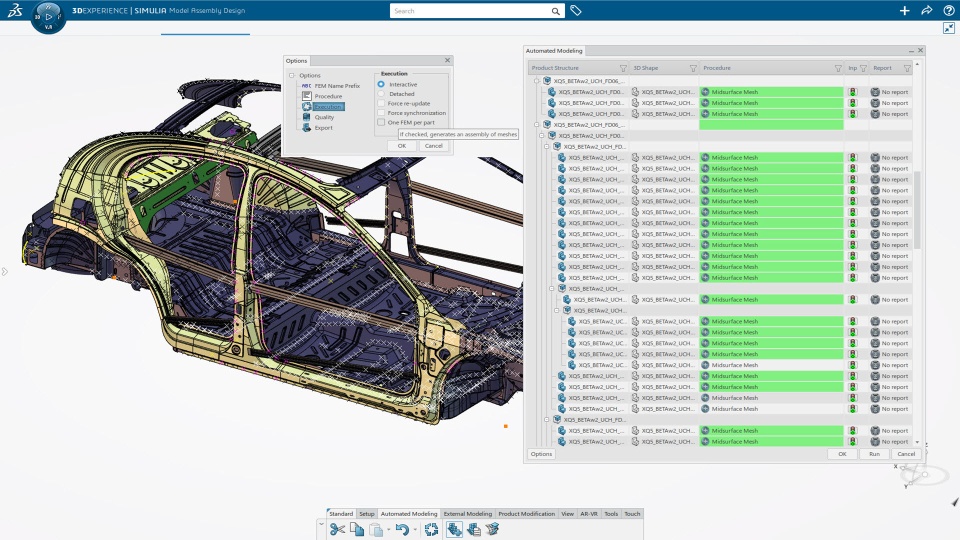Click the highlighted Automated Modeling command icon
This screenshot has width=960, height=540.
pyautogui.click(x=454, y=530)
